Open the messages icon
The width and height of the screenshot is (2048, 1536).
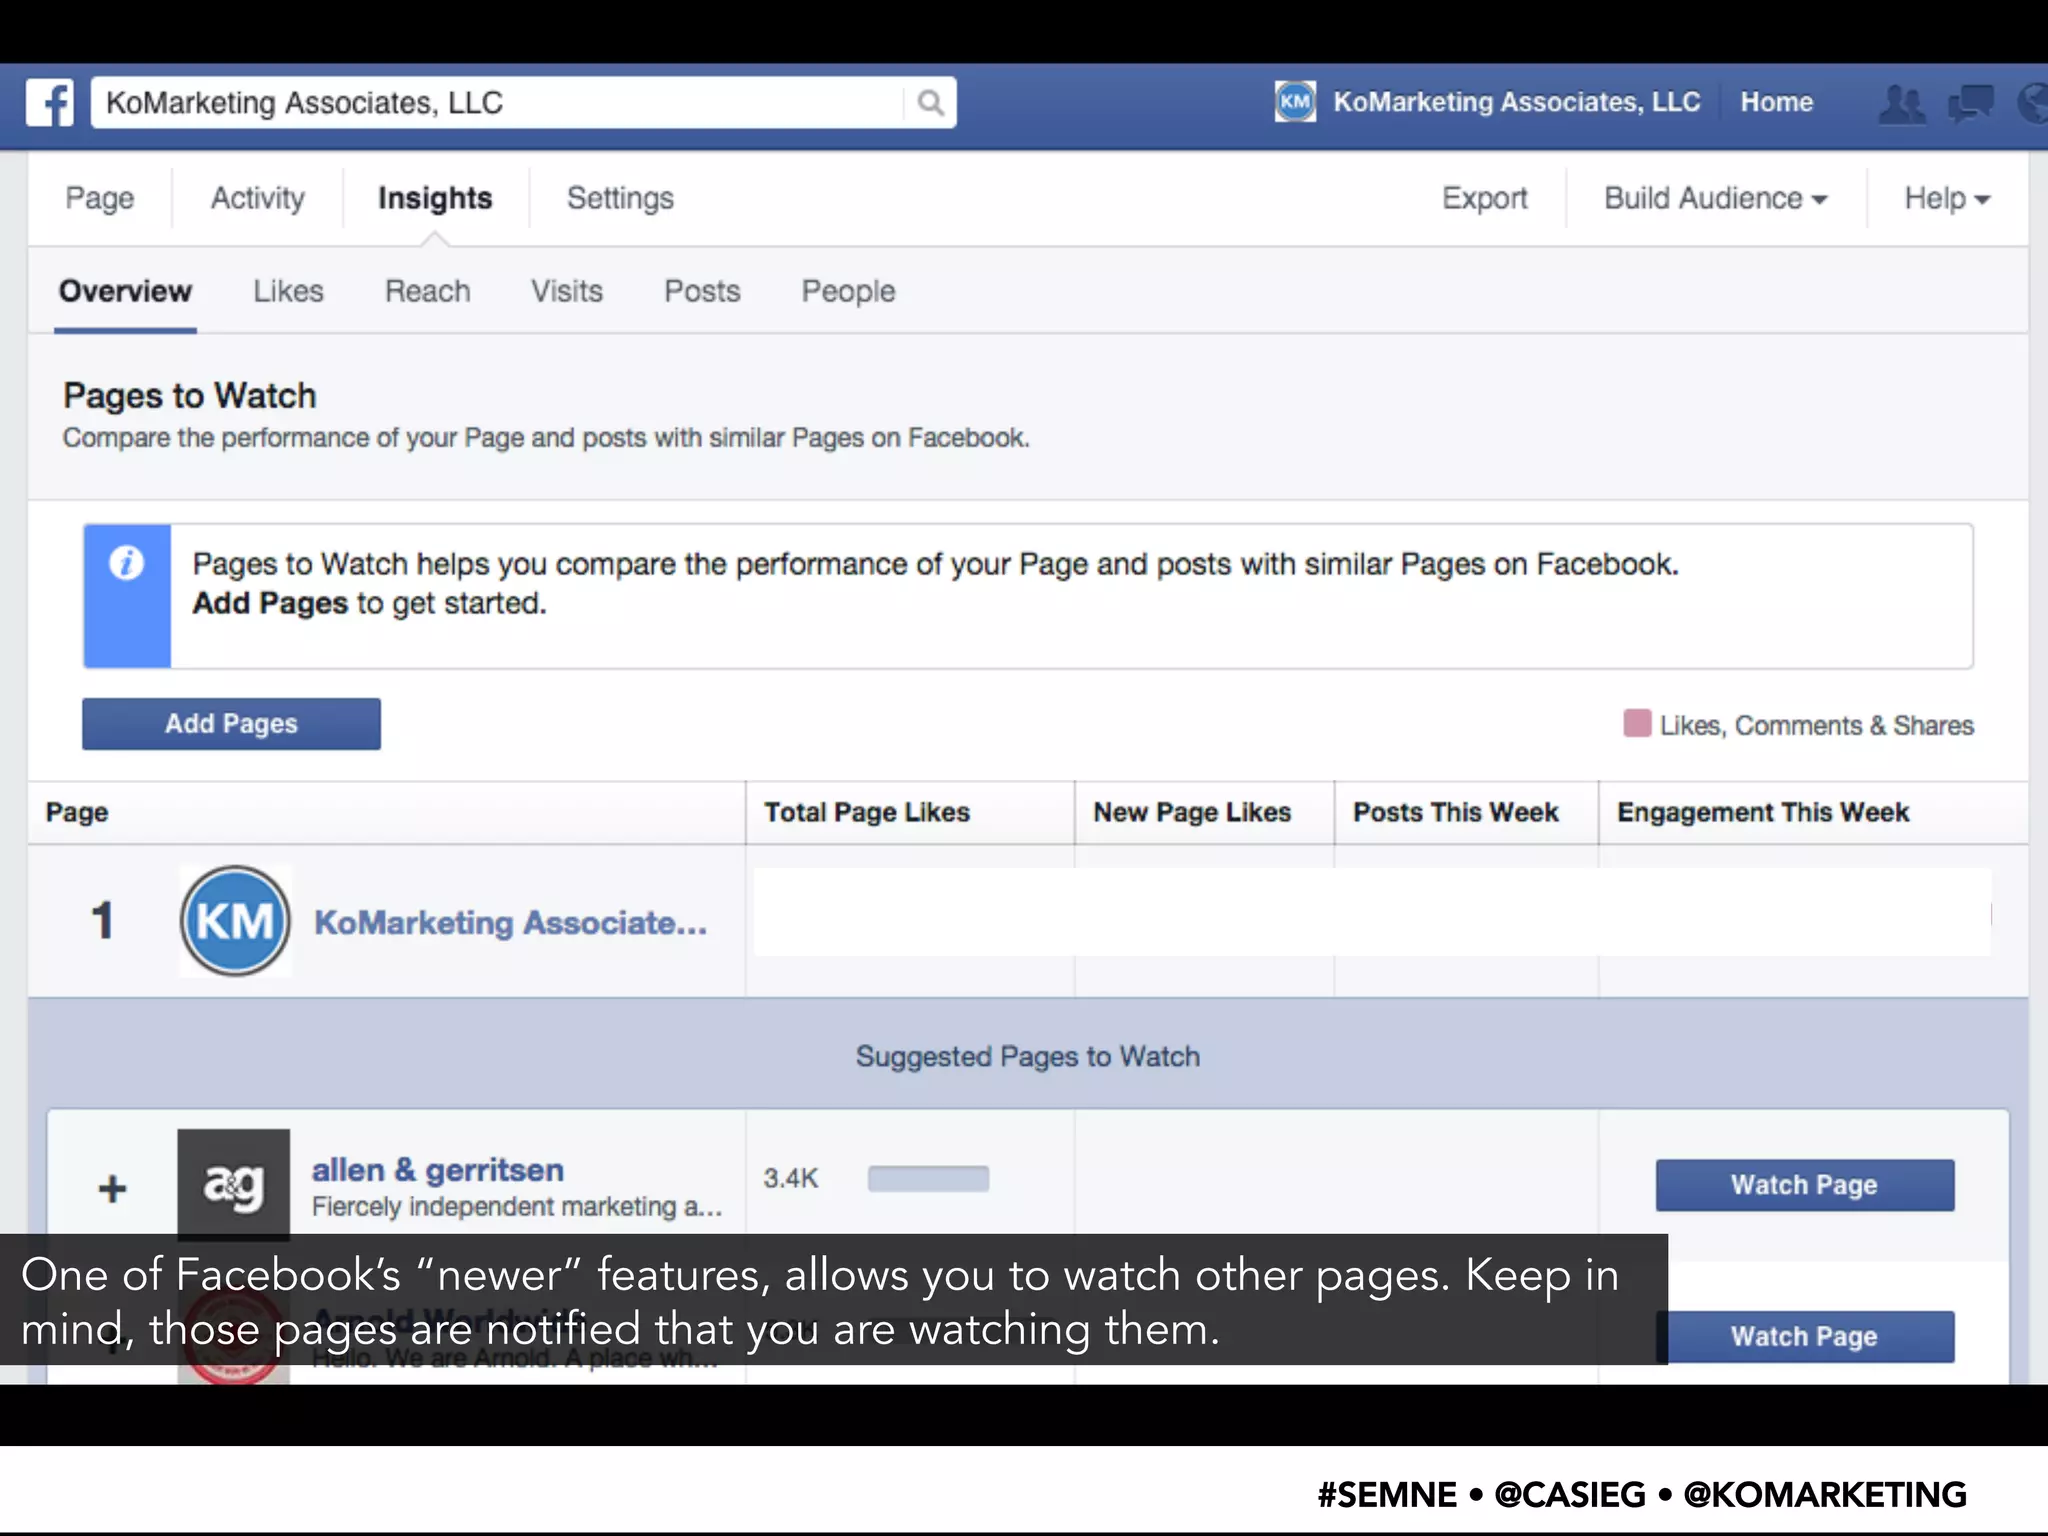click(1970, 103)
